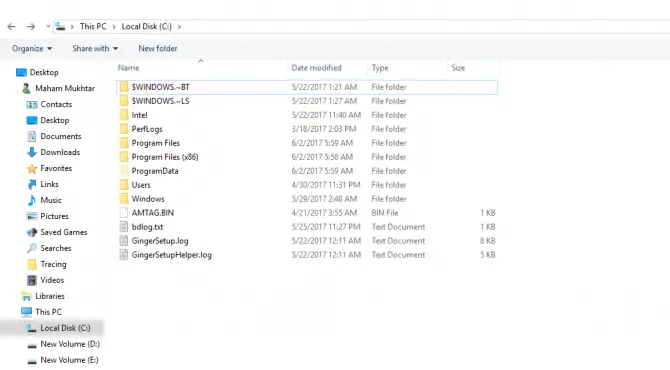Open New Volume (E:) drive
Screen dimensions: 670x370
pos(62,360)
